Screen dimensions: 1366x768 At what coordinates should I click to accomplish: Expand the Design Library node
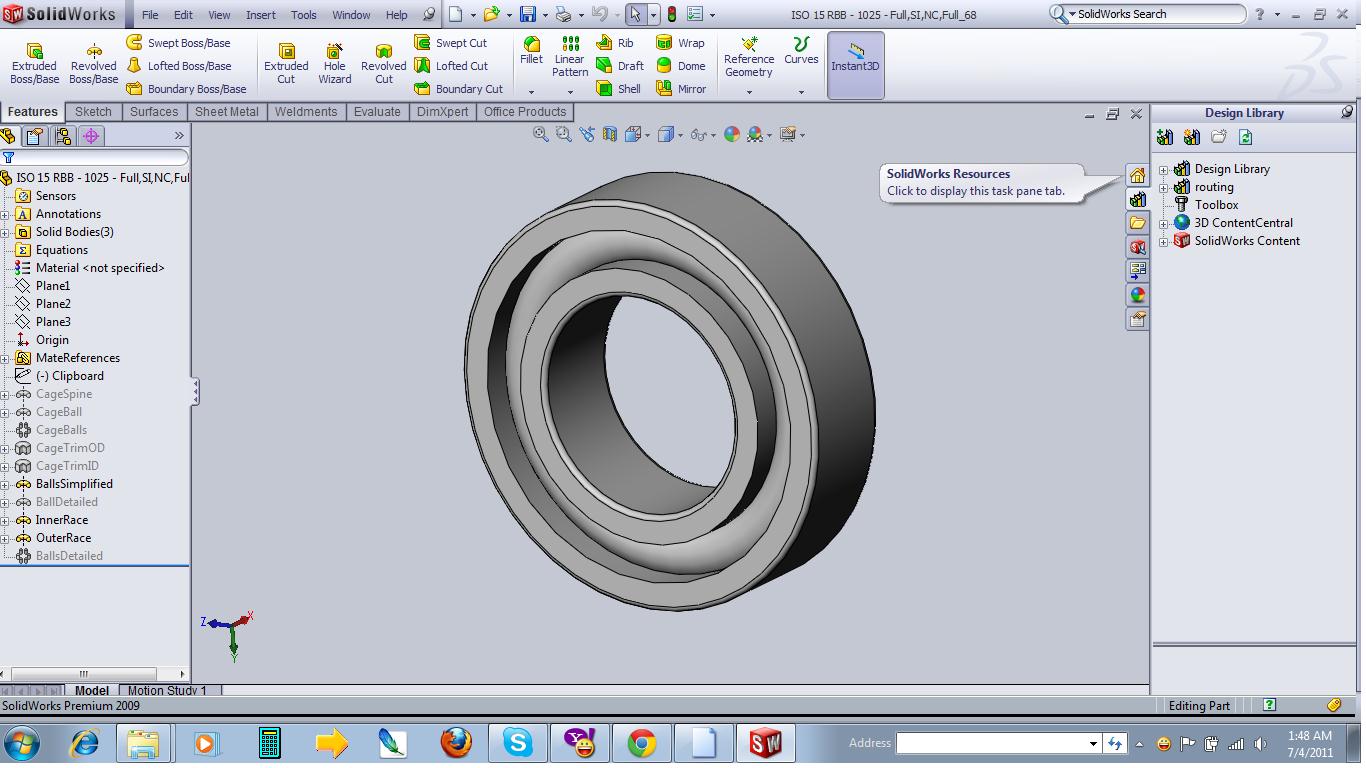pyautogui.click(x=1164, y=170)
